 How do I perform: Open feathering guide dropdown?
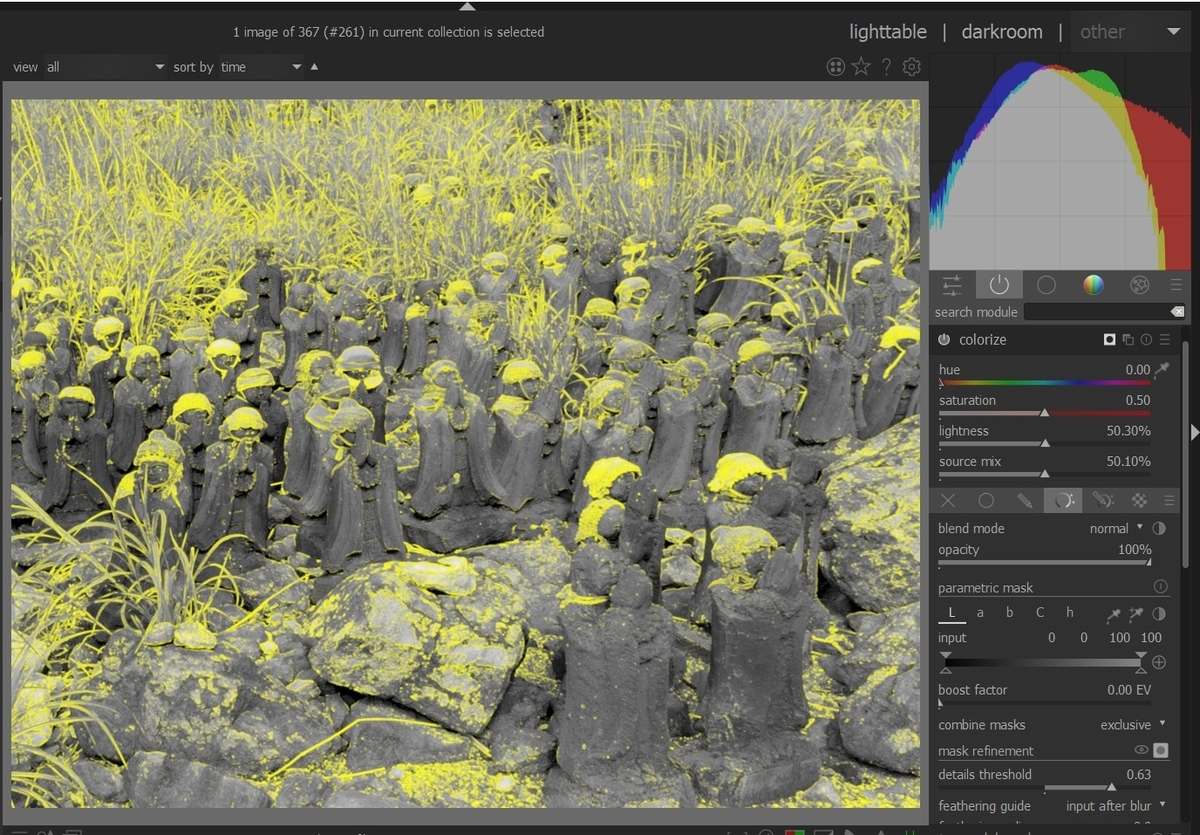1116,805
